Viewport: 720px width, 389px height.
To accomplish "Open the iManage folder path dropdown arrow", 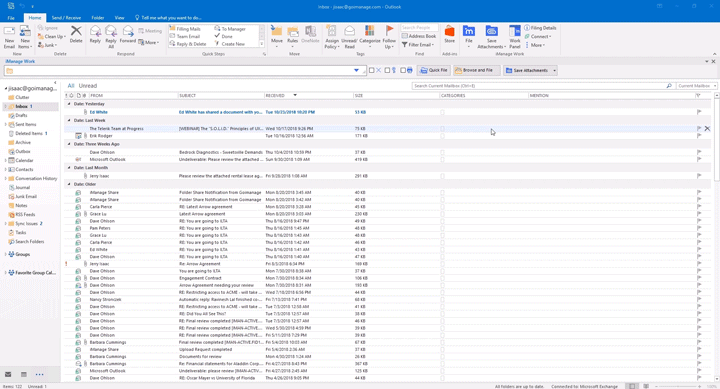I will (x=356, y=71).
